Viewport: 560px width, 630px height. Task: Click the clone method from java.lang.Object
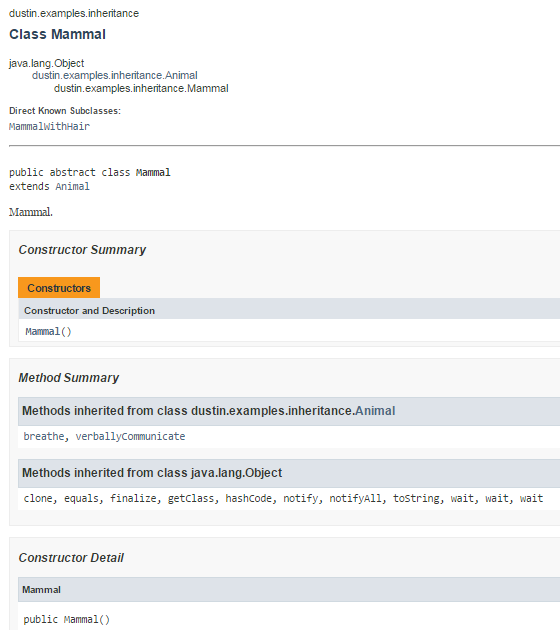pos(38,499)
